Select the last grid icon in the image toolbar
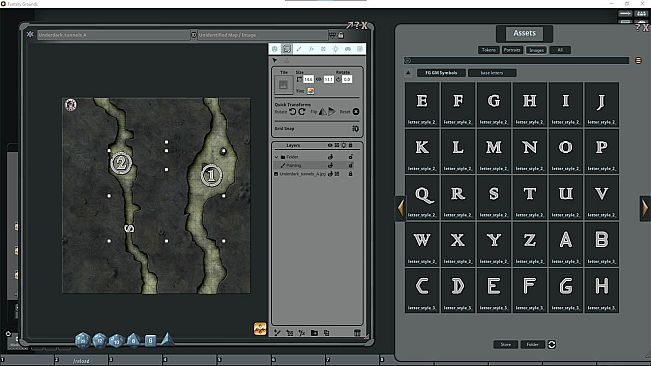The image size is (651, 366). [x=360, y=49]
